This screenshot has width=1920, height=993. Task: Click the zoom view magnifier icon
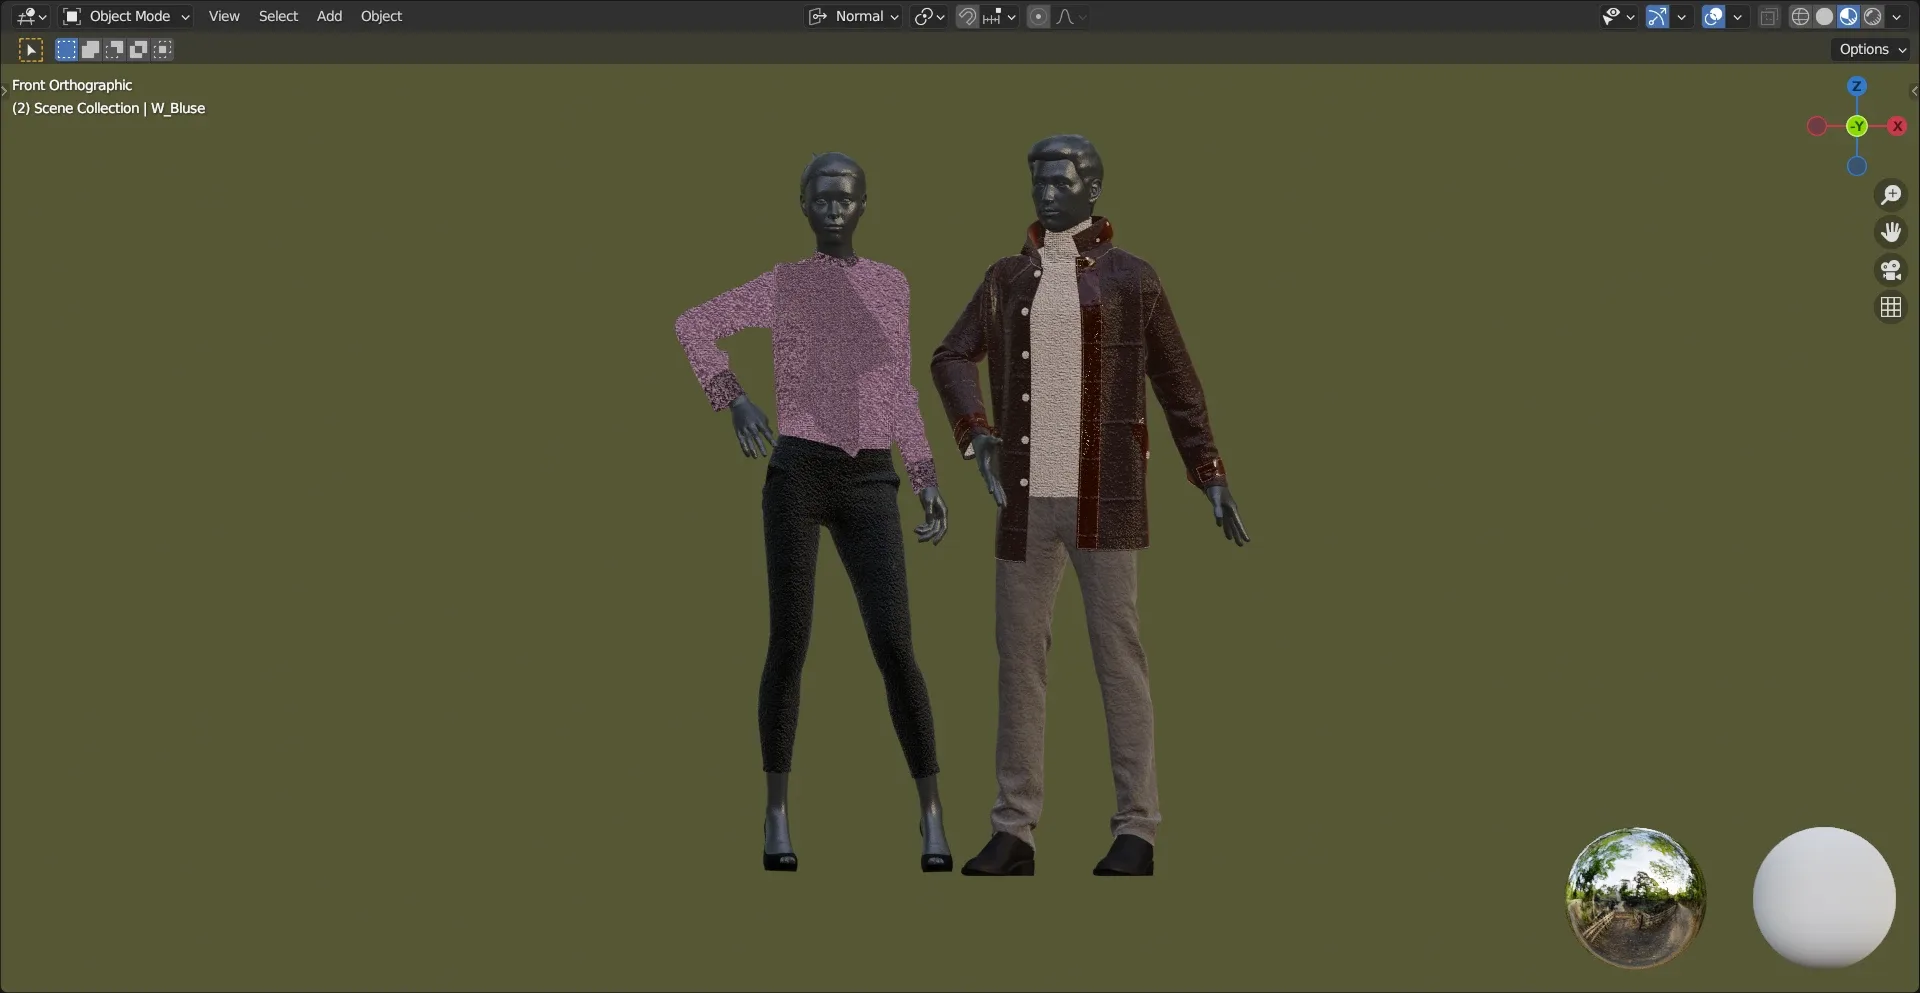pos(1891,194)
